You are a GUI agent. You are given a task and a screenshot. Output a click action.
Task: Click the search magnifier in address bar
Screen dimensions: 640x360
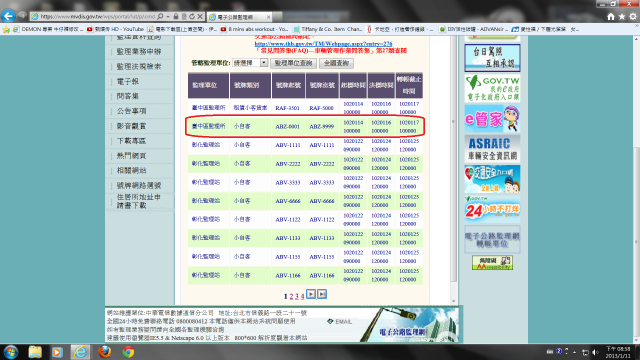tap(160, 16)
